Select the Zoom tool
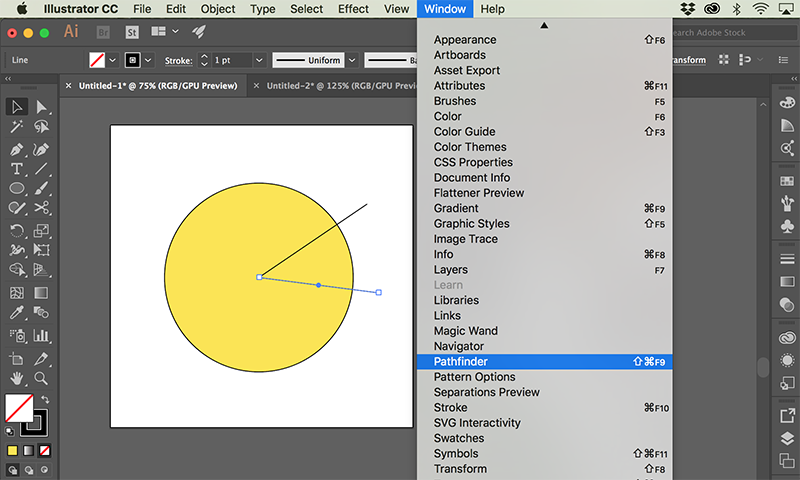The image size is (800, 480). (x=41, y=378)
